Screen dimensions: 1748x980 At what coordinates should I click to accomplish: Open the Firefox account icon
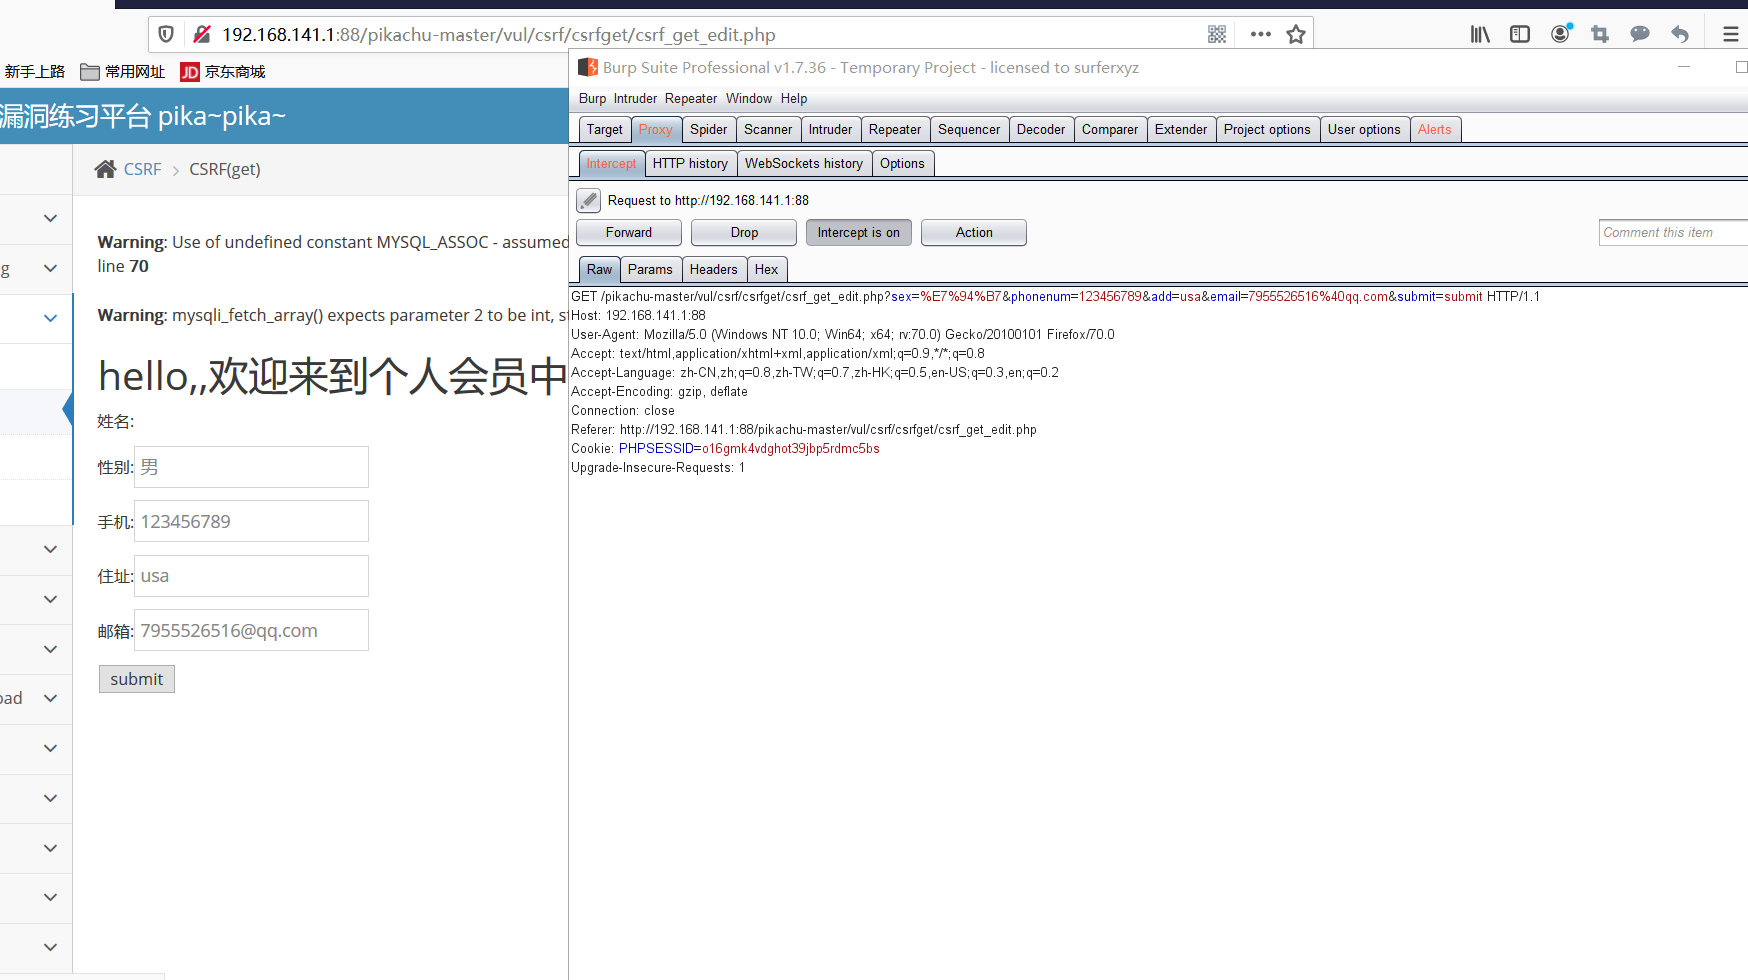click(1560, 35)
